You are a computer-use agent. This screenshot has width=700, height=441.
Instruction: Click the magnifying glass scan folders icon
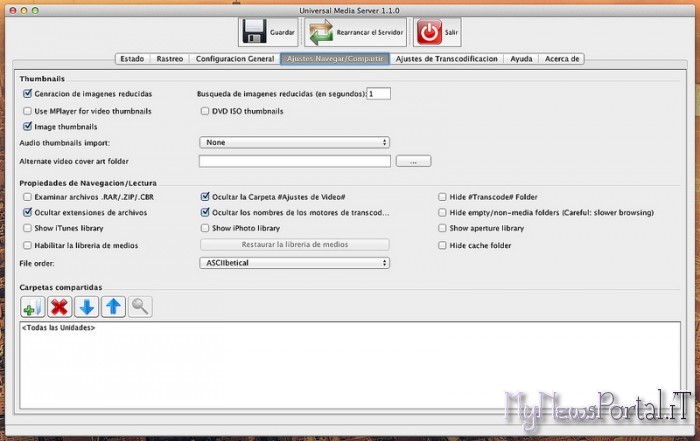[140, 307]
